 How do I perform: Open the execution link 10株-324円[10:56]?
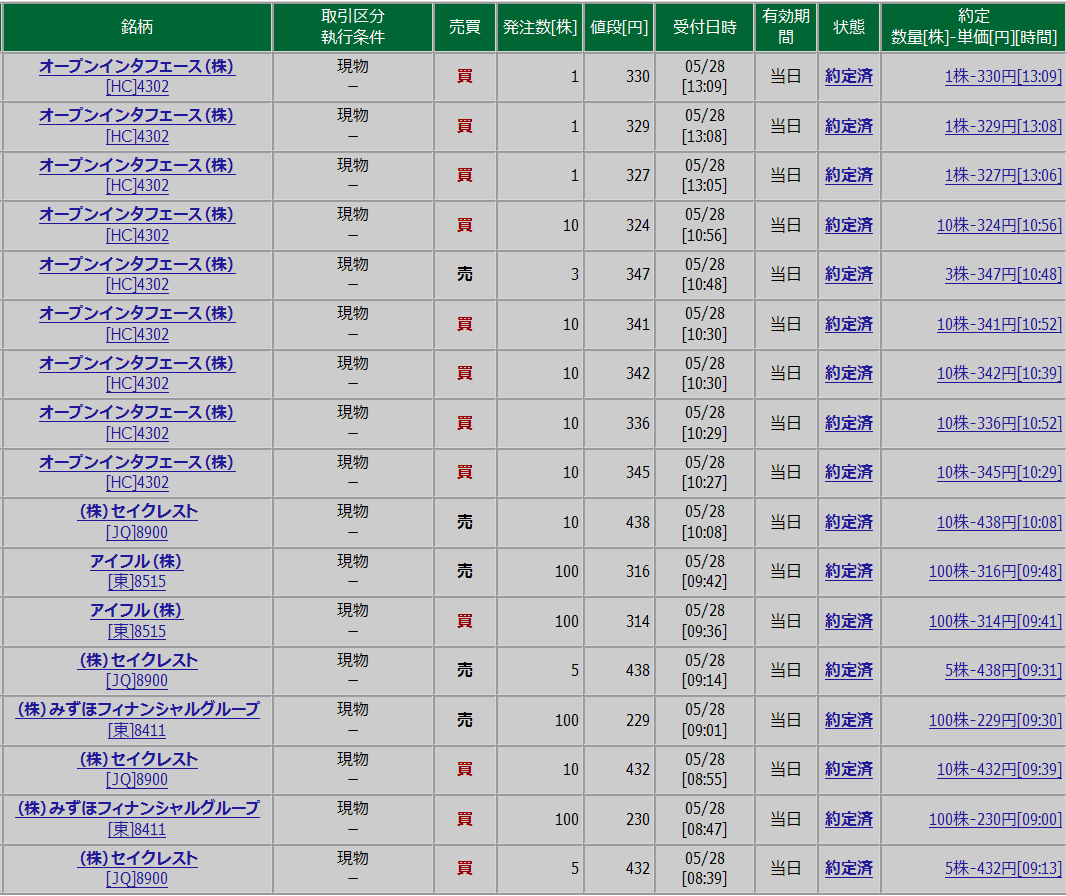click(x=999, y=225)
